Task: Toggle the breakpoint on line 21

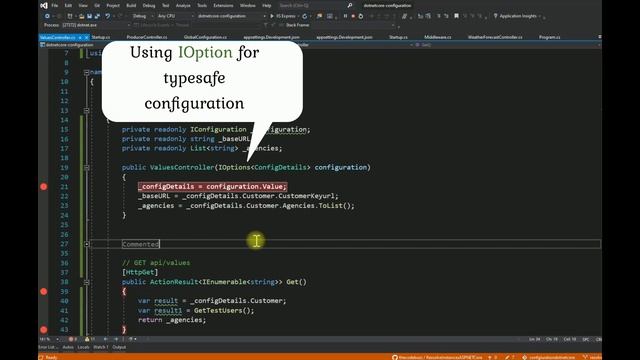Action: click(44, 187)
